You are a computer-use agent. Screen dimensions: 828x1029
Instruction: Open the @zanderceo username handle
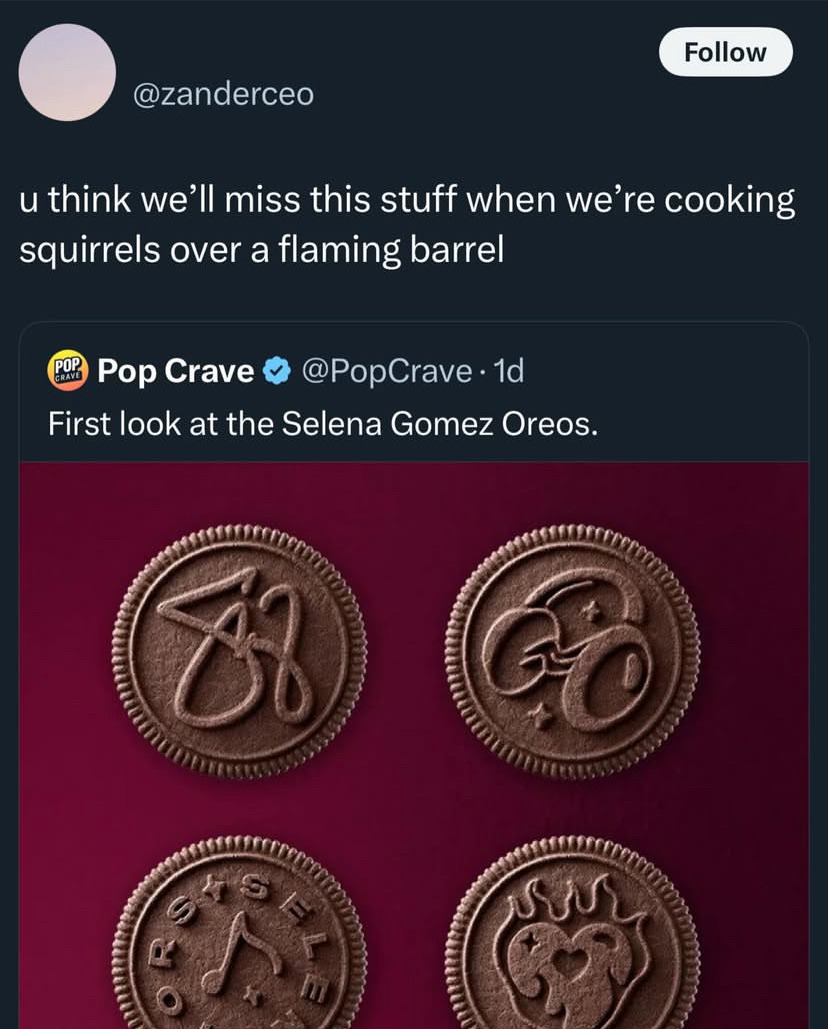223,94
